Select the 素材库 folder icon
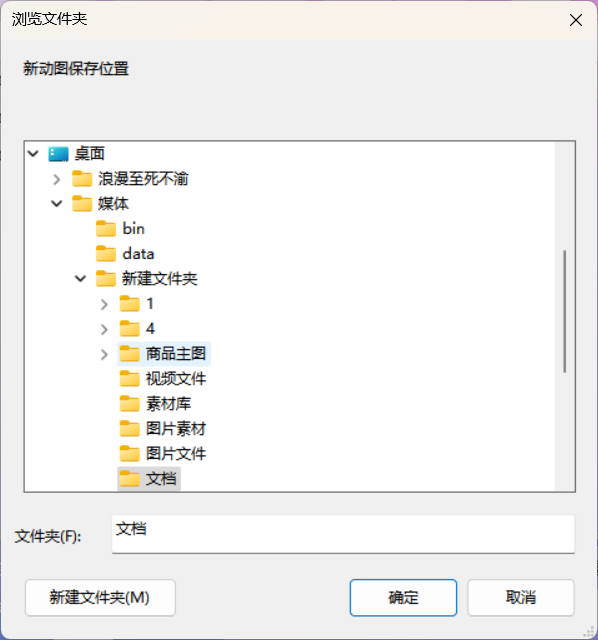This screenshot has height=640, width=598. (129, 404)
